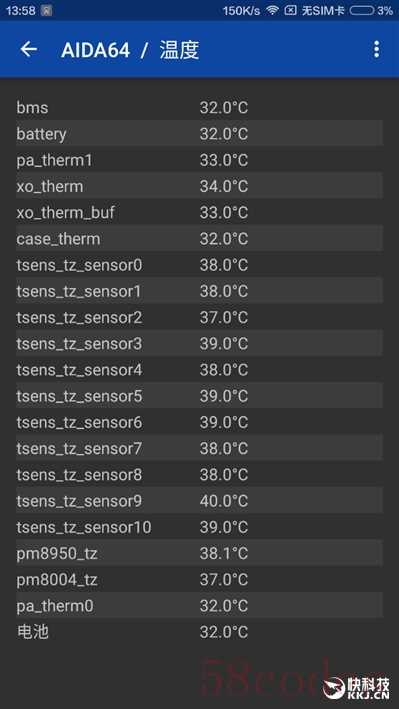Select the tsens_tz_sensor9 row at 40.0°C
This screenshot has height=709, width=399.
[x=200, y=501]
